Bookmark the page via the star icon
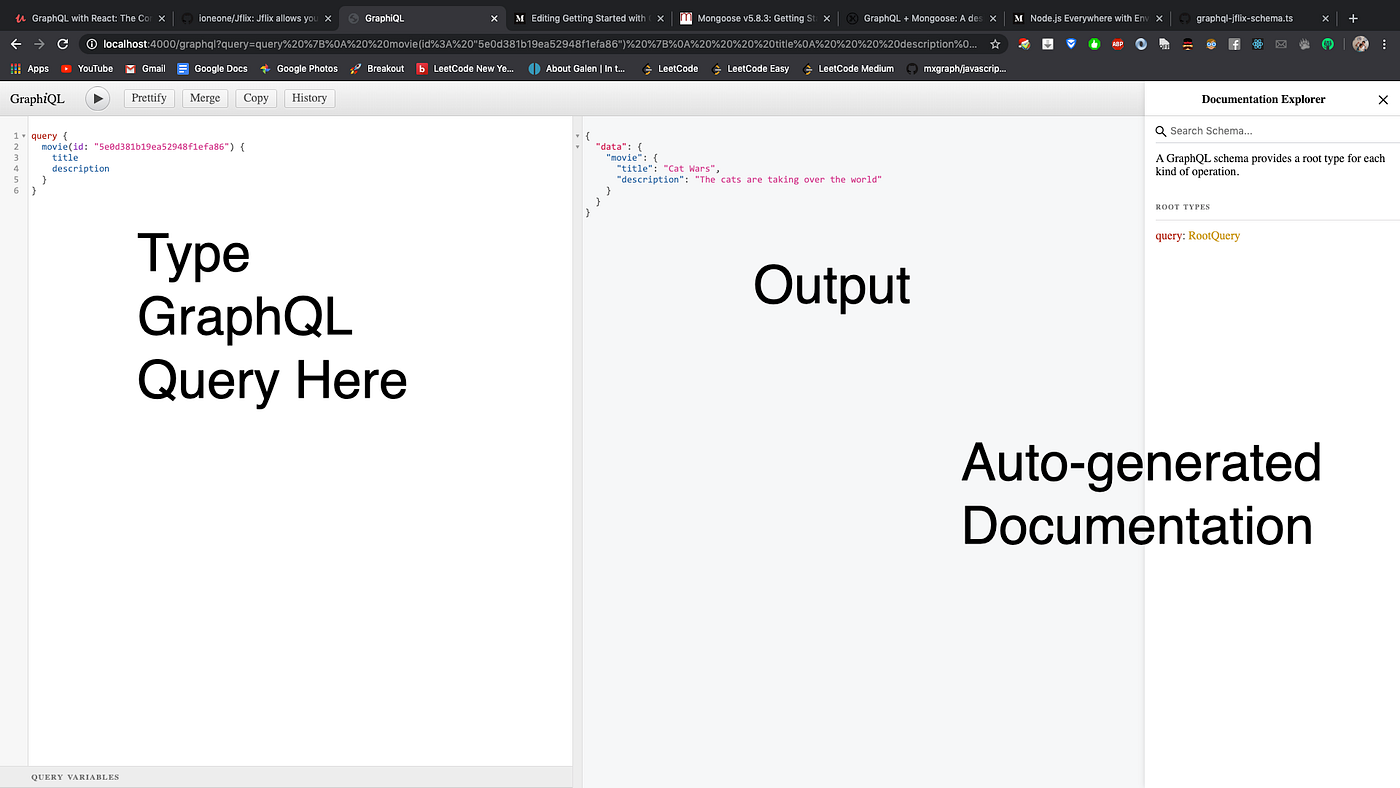This screenshot has height=788, width=1400. 995,43
